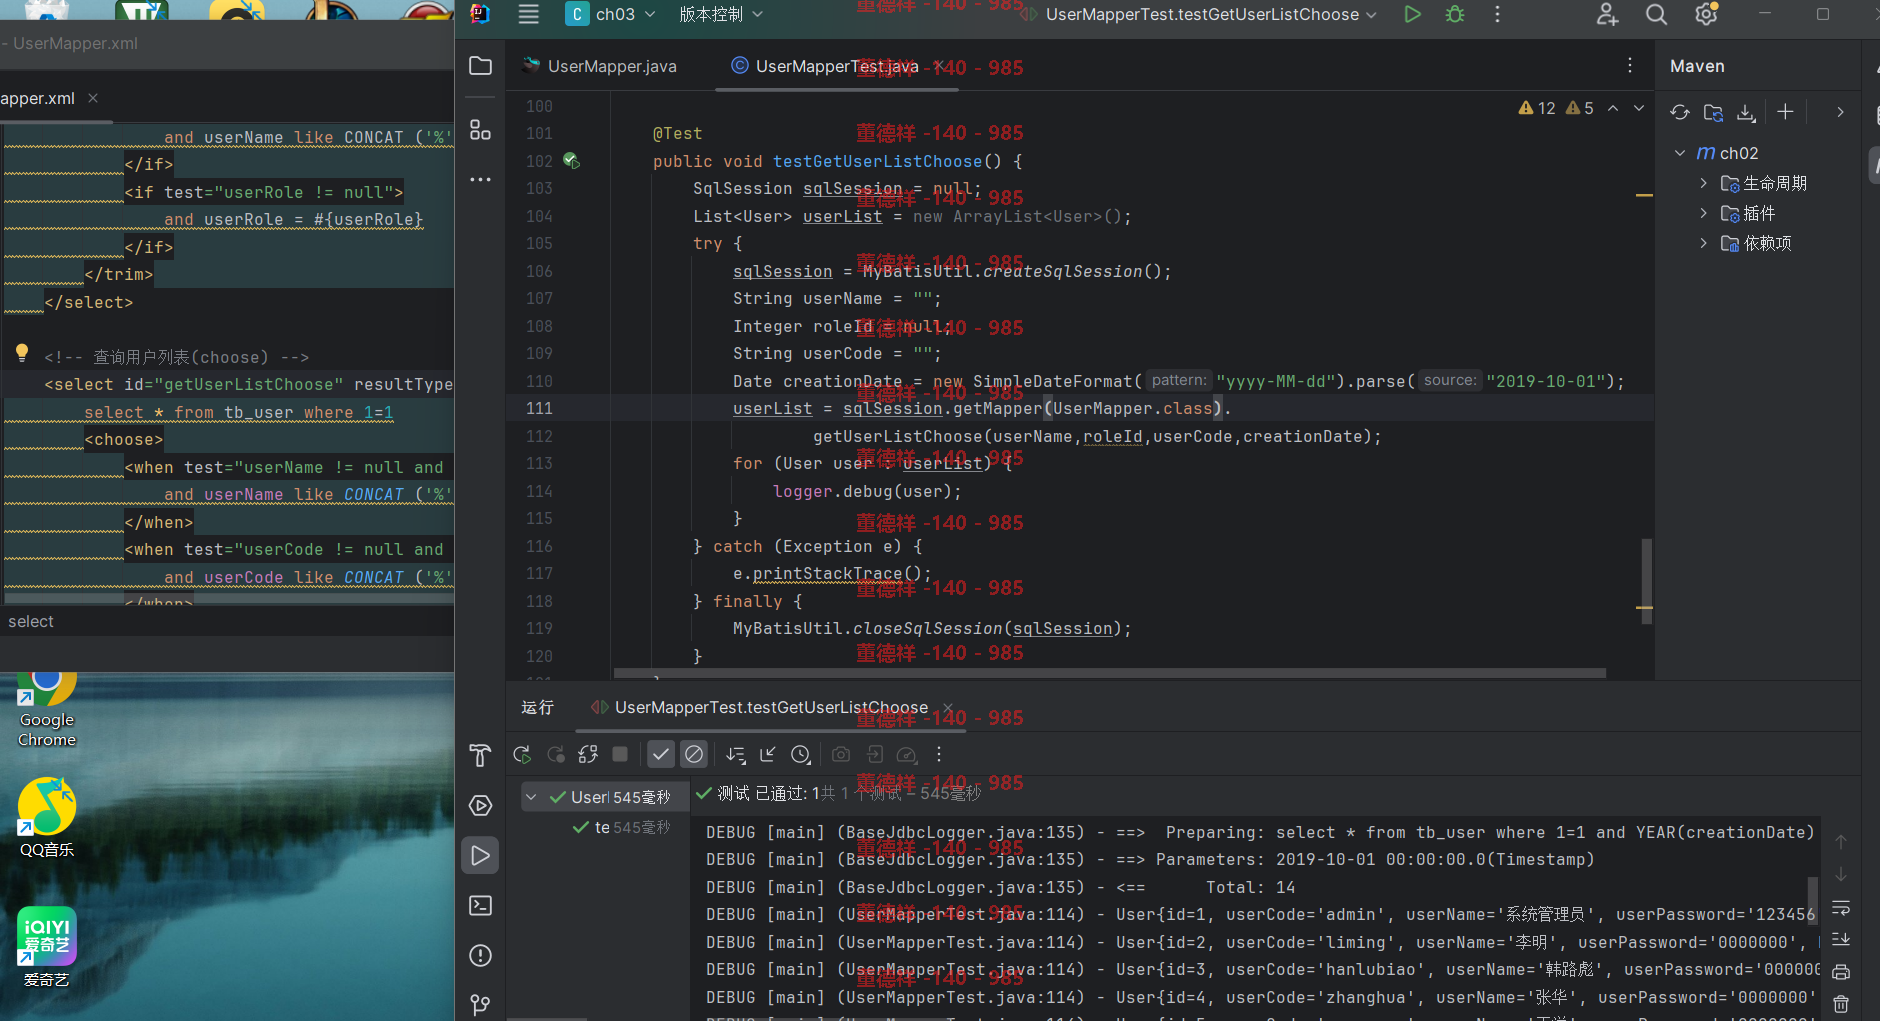Expand the 插件 Maven node
1880x1021 pixels.
pyautogui.click(x=1703, y=213)
